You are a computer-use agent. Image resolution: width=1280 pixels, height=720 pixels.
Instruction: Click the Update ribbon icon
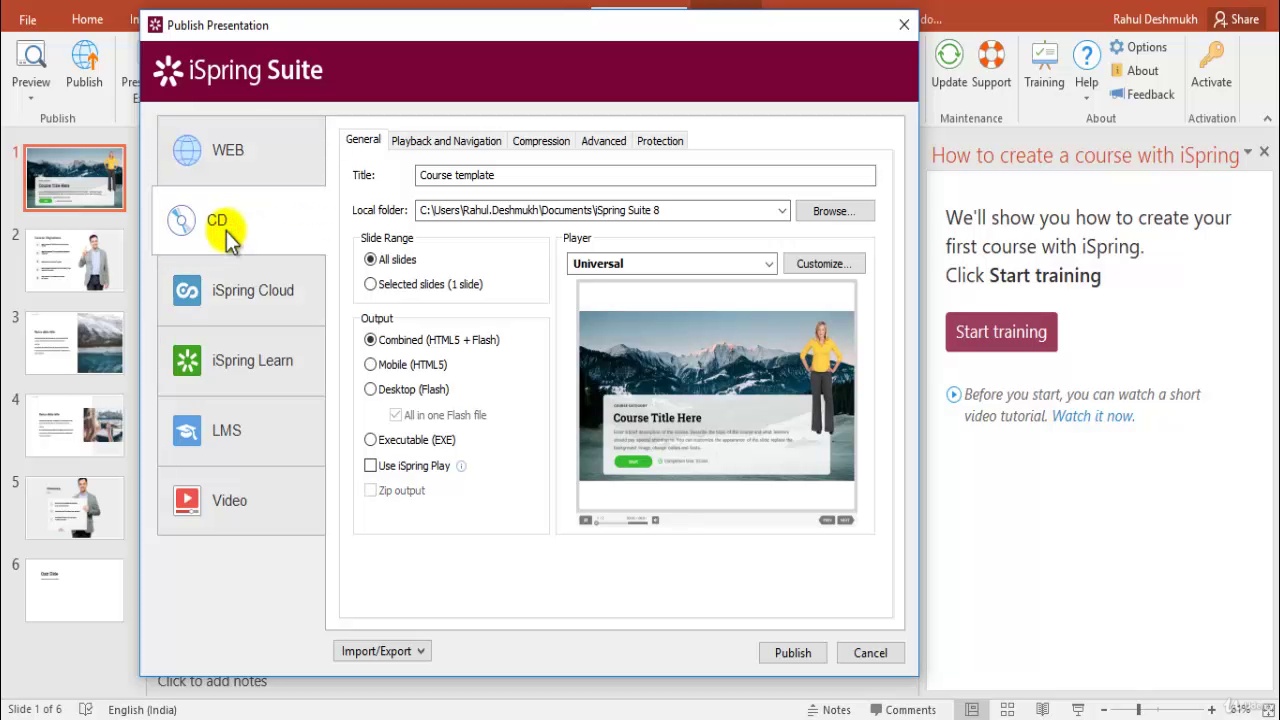949,56
